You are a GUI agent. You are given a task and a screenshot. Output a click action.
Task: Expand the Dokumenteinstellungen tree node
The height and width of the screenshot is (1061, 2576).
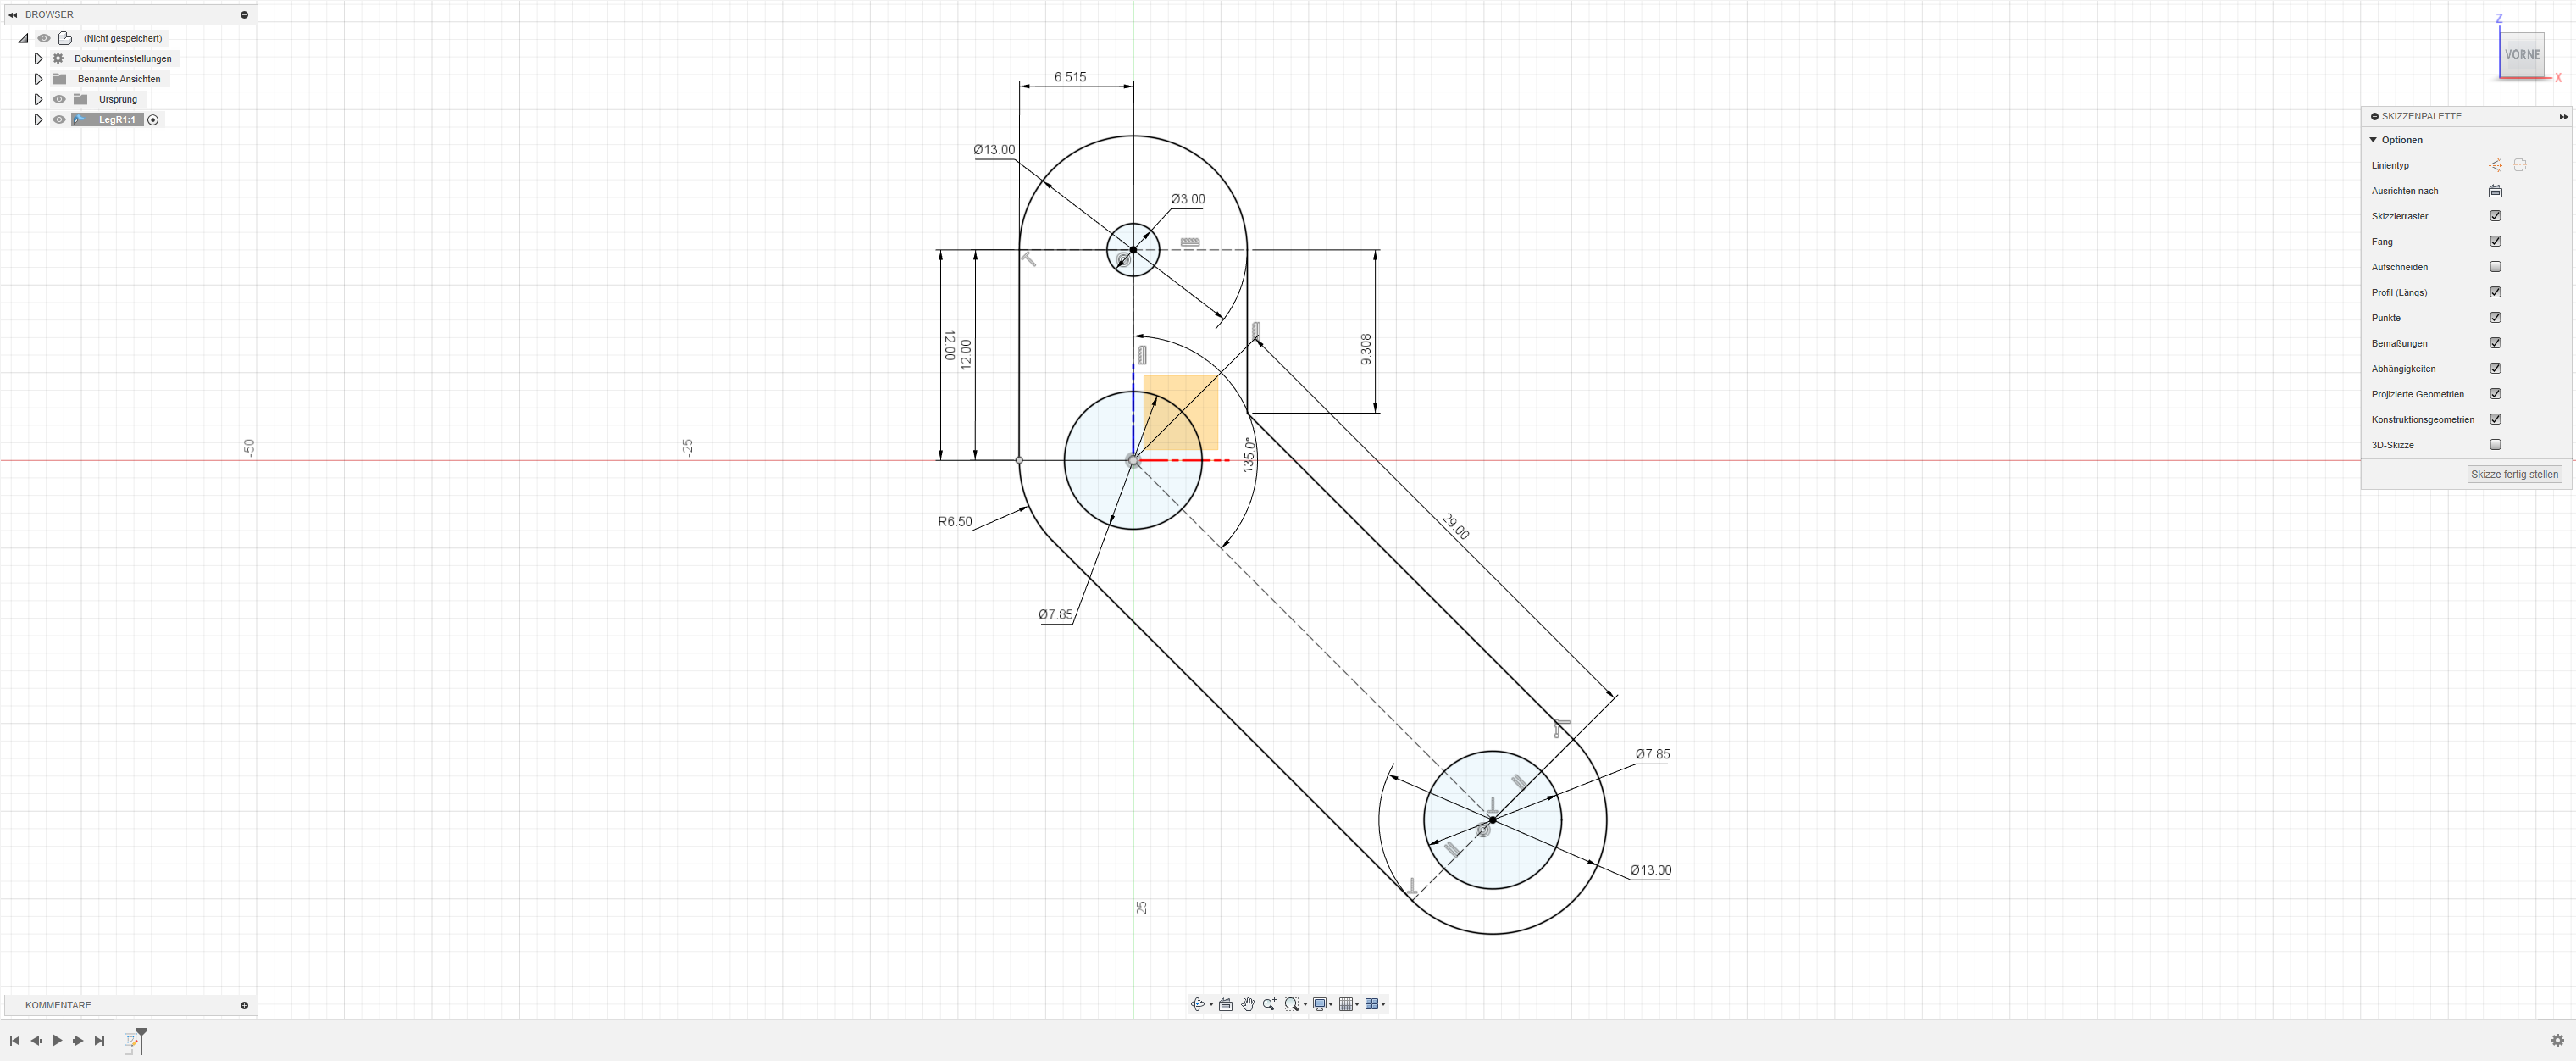38,58
